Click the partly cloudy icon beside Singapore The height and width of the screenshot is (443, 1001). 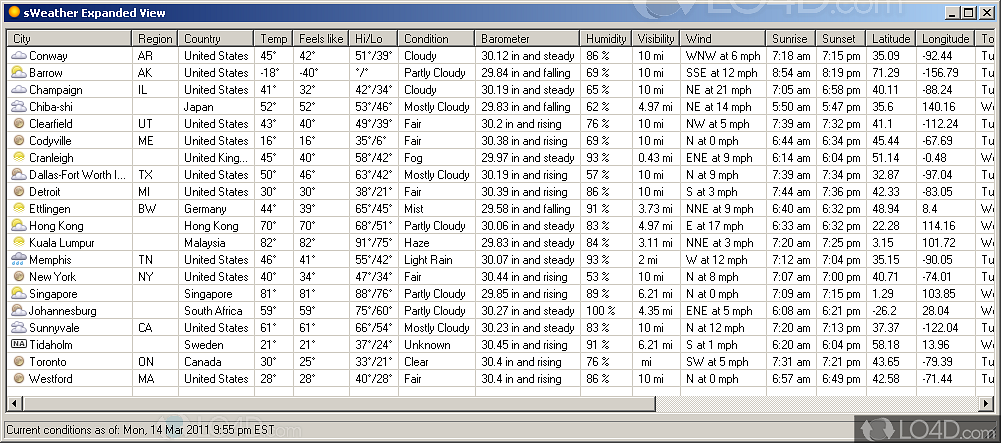coord(19,294)
